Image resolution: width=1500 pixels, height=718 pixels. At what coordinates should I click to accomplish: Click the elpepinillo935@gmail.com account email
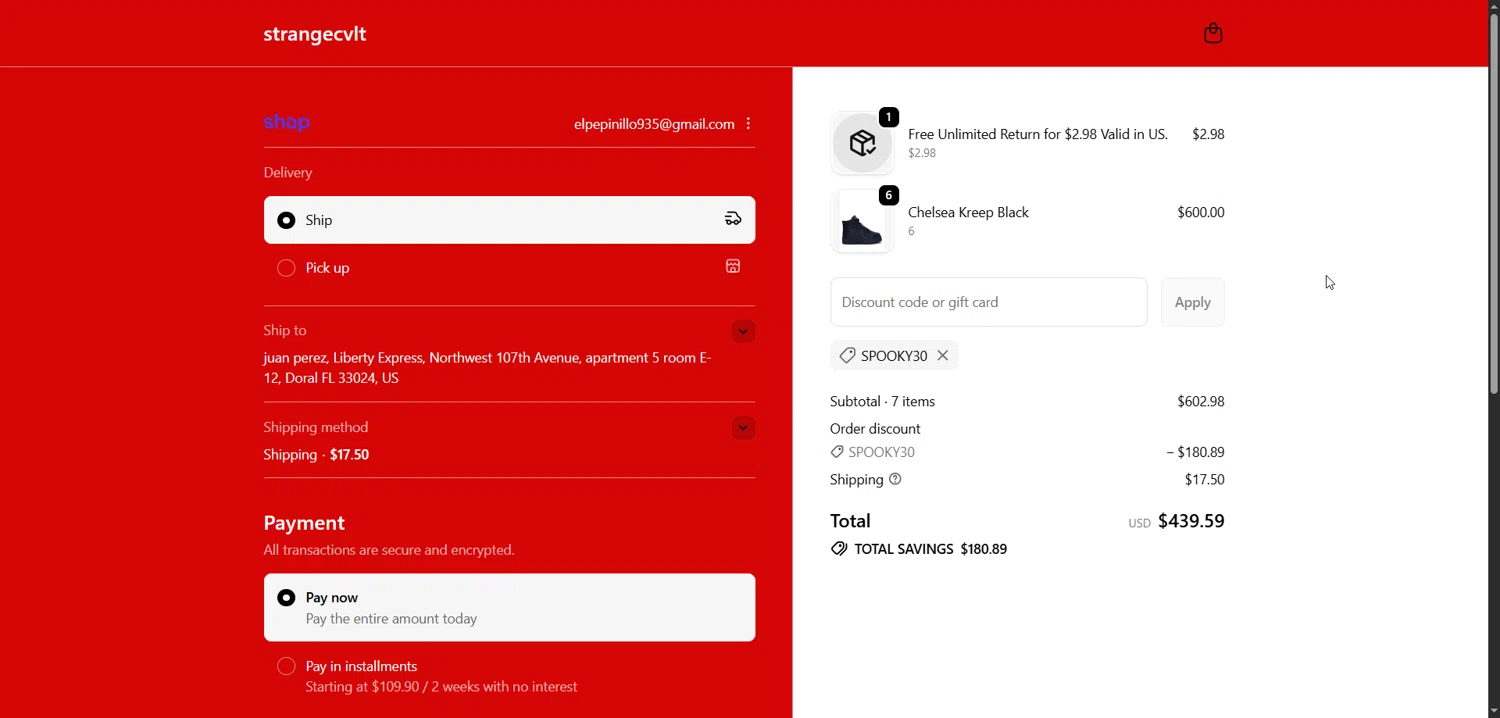(x=654, y=124)
